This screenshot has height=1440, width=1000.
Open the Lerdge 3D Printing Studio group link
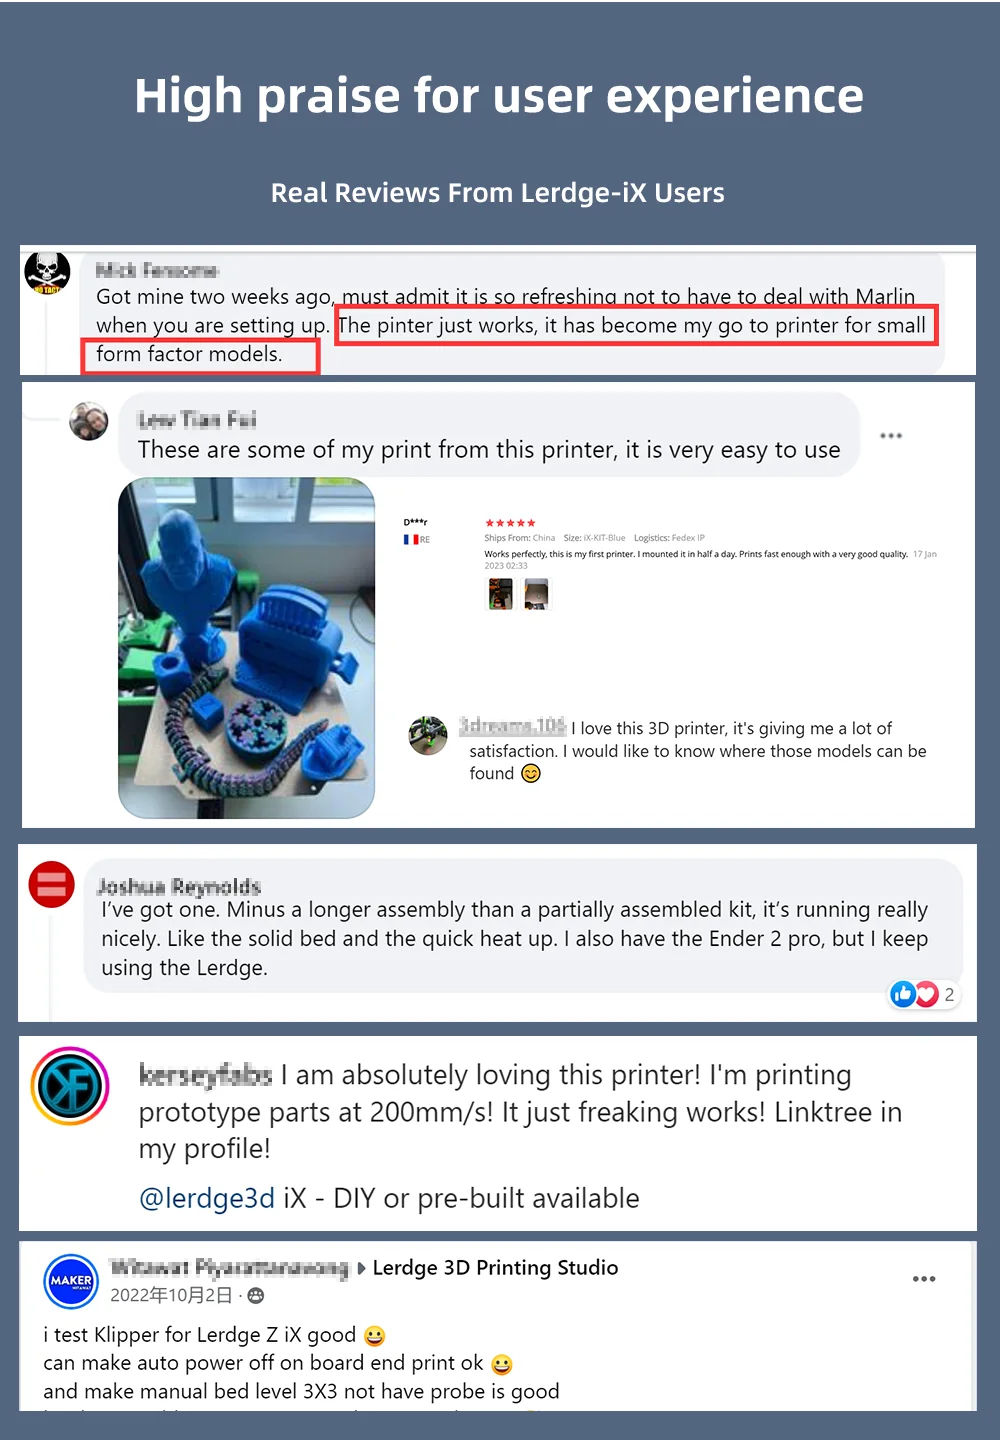[495, 1268]
